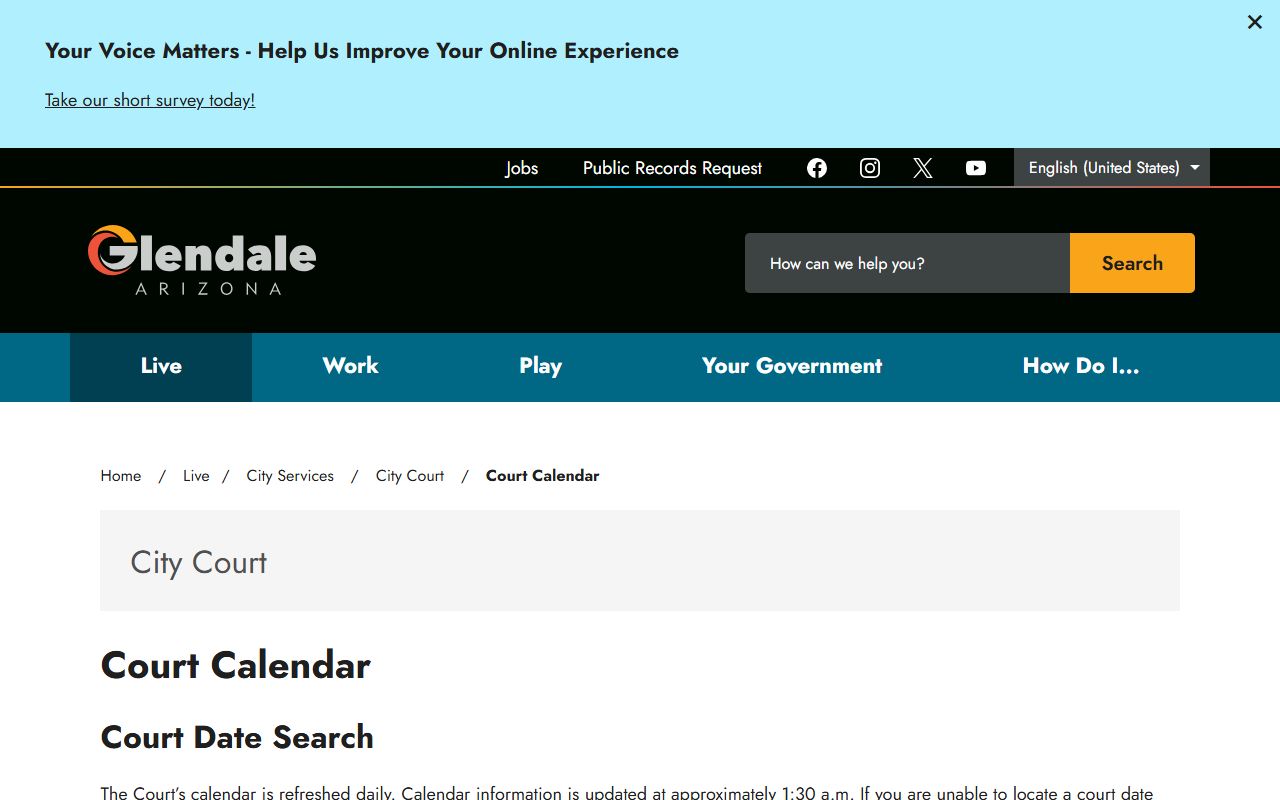Viewport: 1280px width, 800px height.
Task: Open the Work navigation menu
Action: pos(350,366)
